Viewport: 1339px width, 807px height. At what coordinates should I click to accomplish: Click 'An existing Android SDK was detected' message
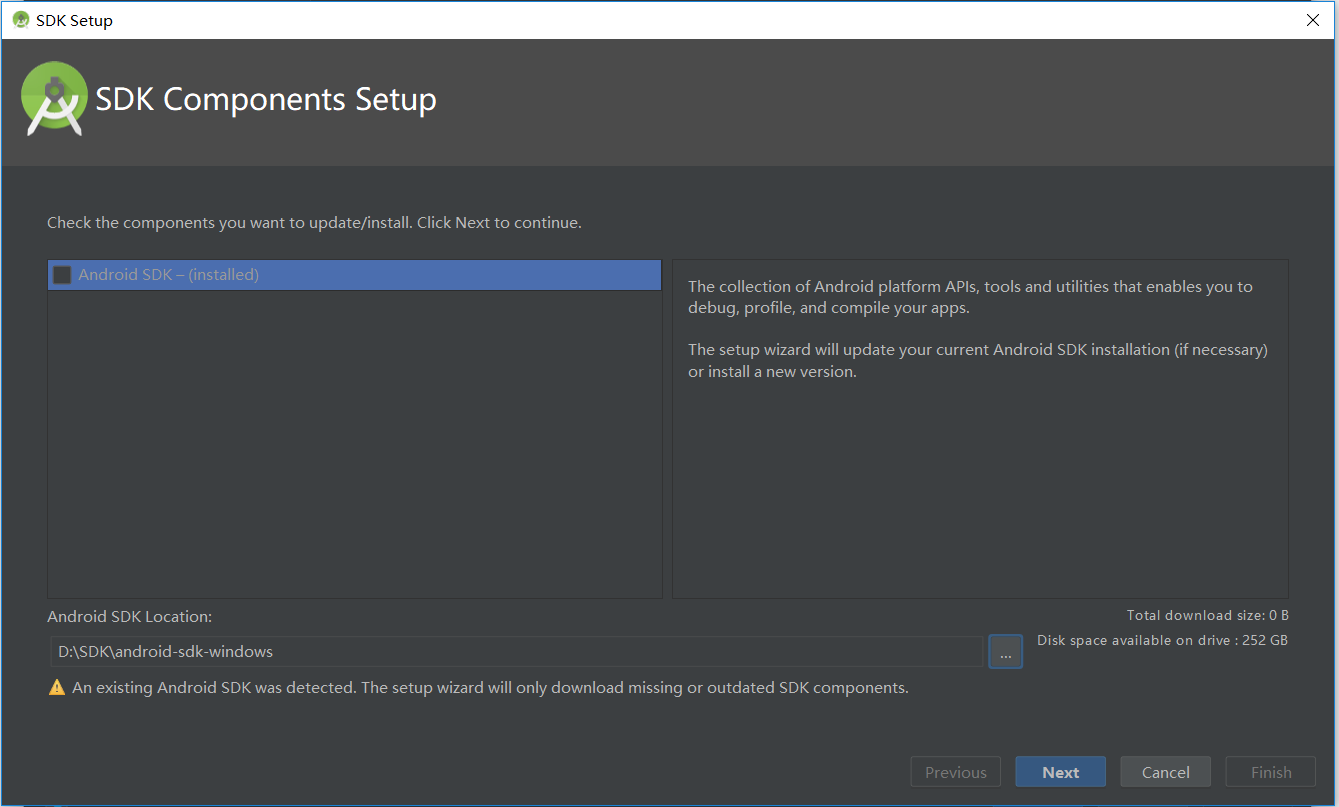(490, 688)
